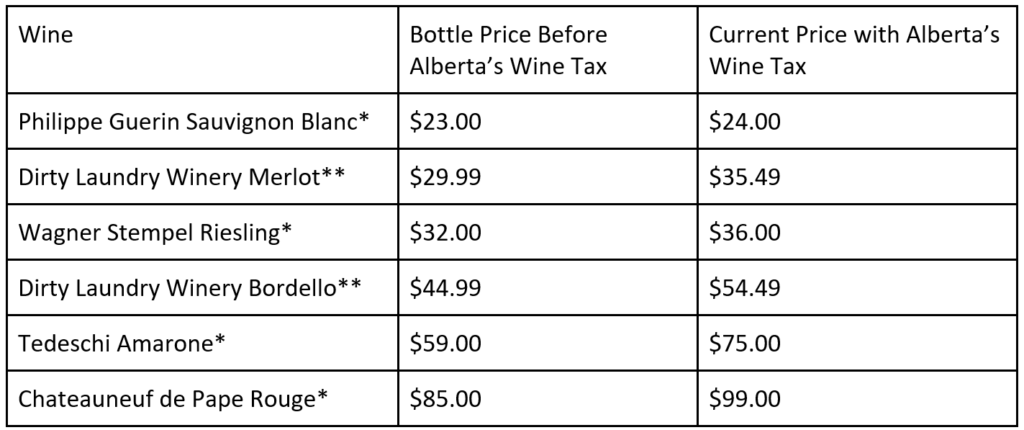Select the $35.49 price cell
Viewport: 1024px width, 430px height.
[744, 177]
